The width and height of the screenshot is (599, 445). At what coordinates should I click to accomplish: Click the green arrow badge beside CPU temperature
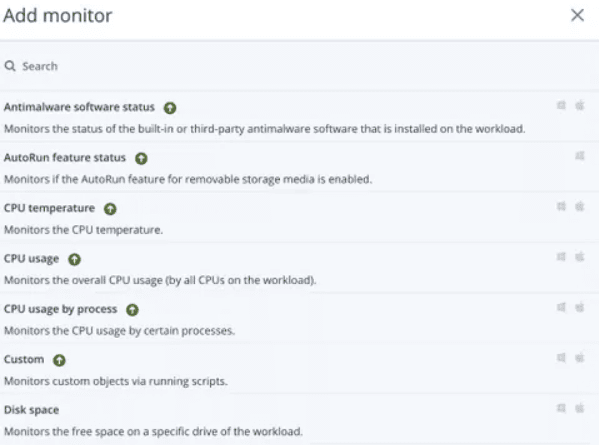click(110, 209)
